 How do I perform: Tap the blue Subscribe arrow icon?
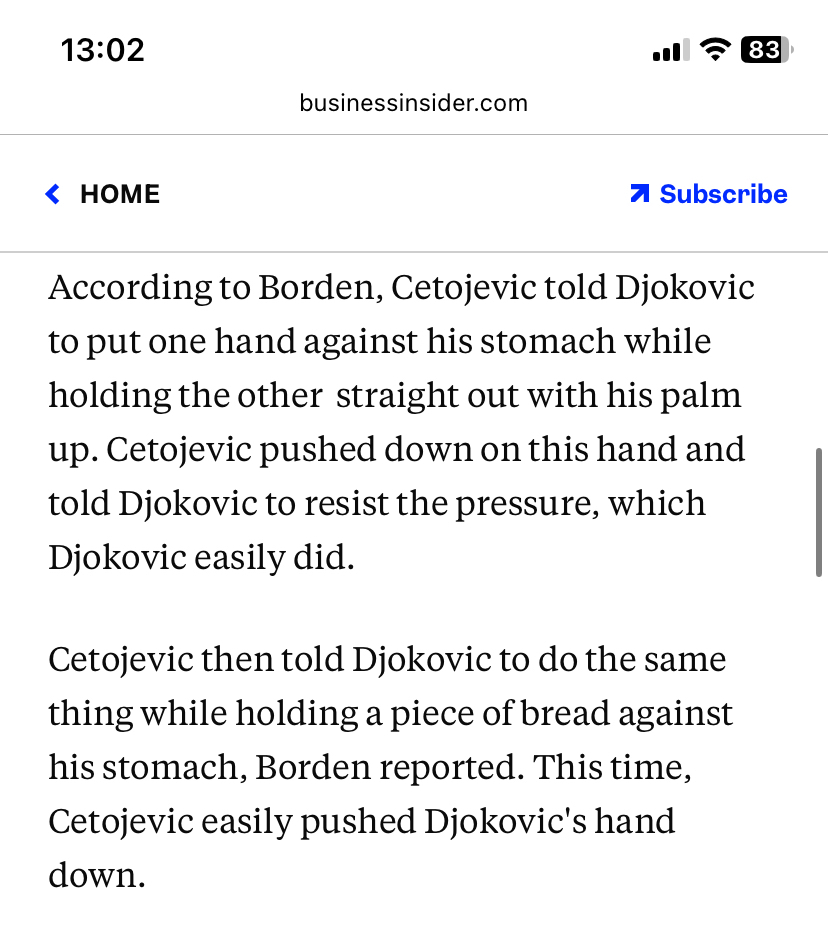640,193
